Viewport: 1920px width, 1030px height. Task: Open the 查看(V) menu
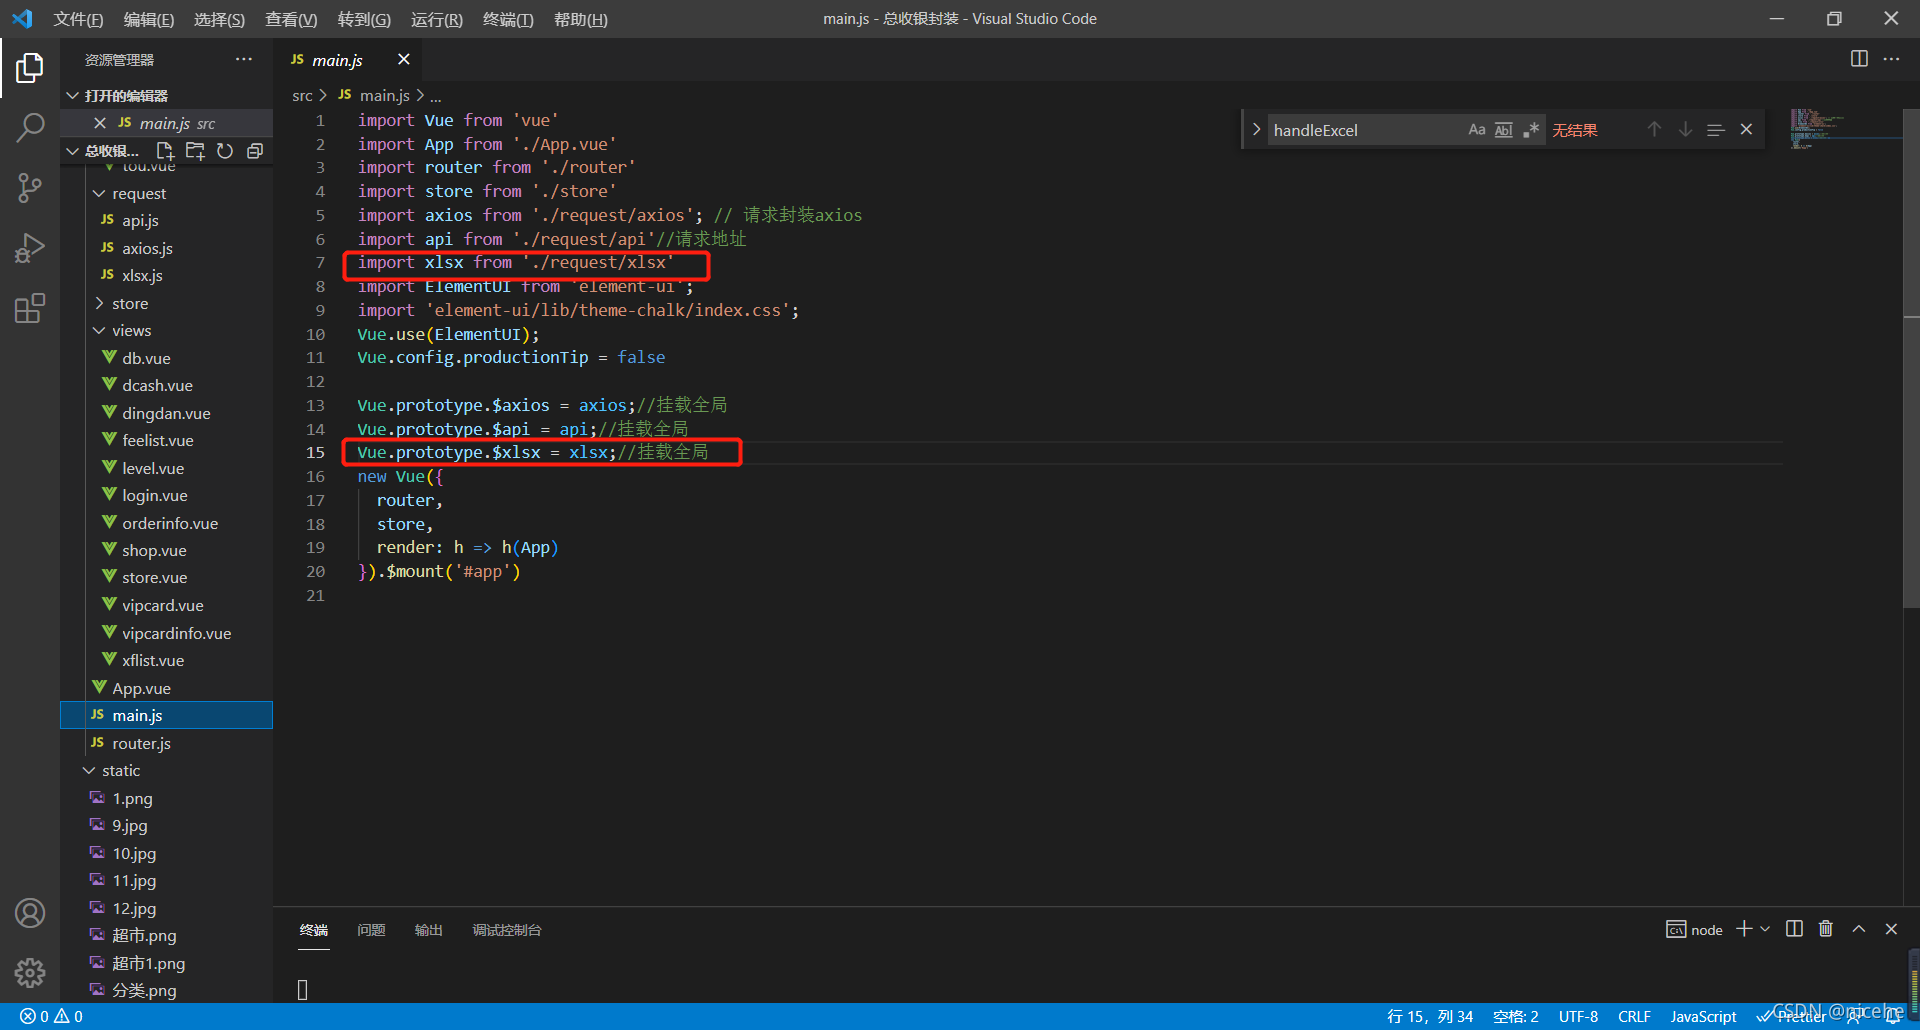(290, 19)
